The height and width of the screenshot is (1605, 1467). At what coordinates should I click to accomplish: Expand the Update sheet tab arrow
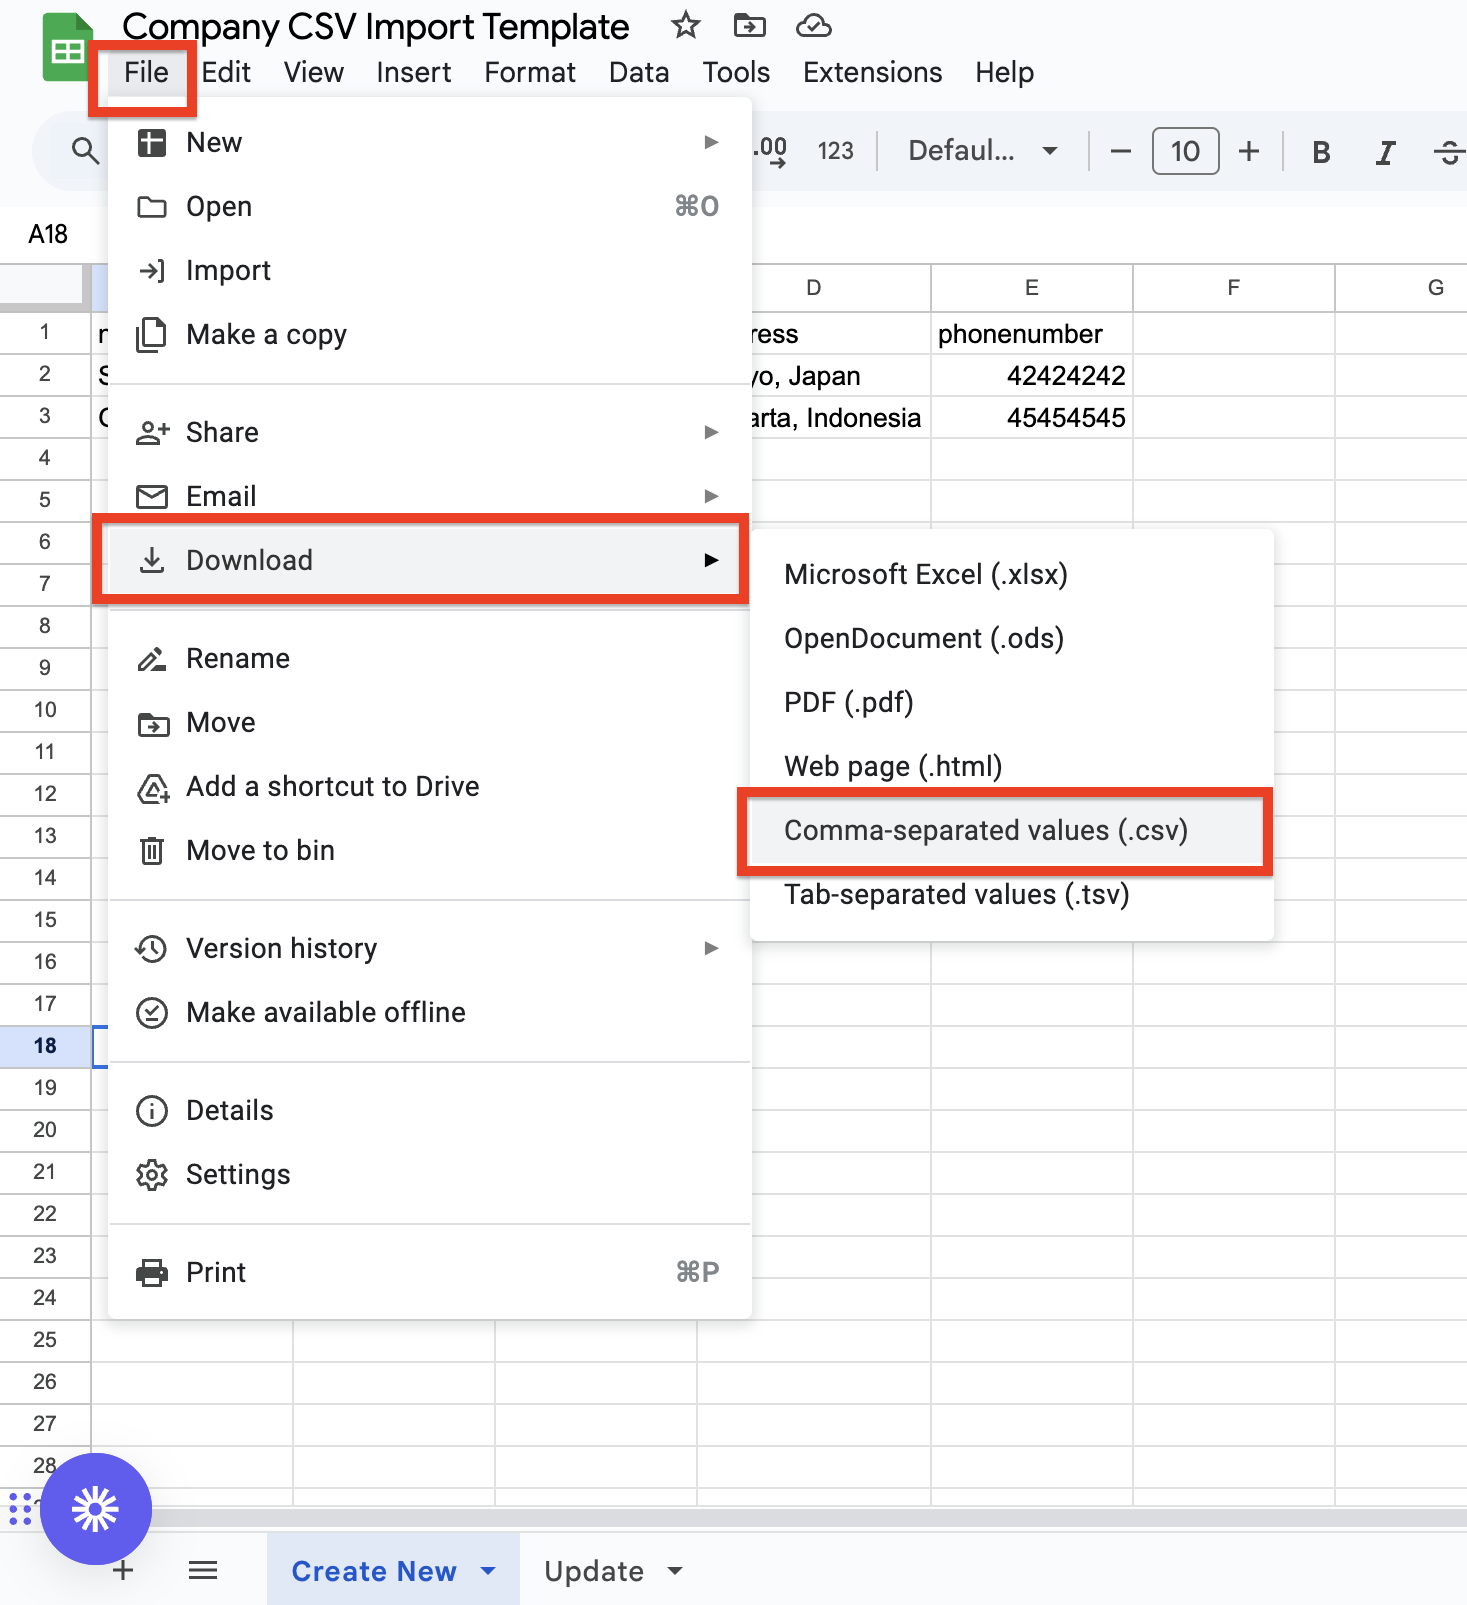pos(675,1571)
